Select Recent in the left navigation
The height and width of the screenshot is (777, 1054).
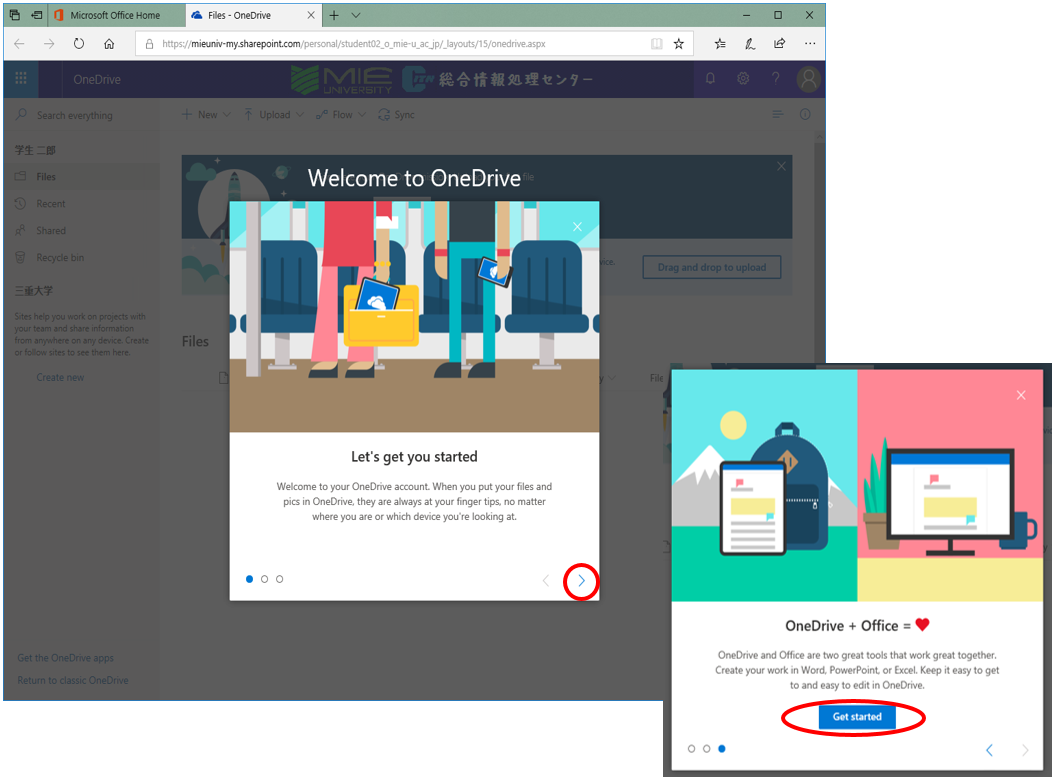point(81,204)
